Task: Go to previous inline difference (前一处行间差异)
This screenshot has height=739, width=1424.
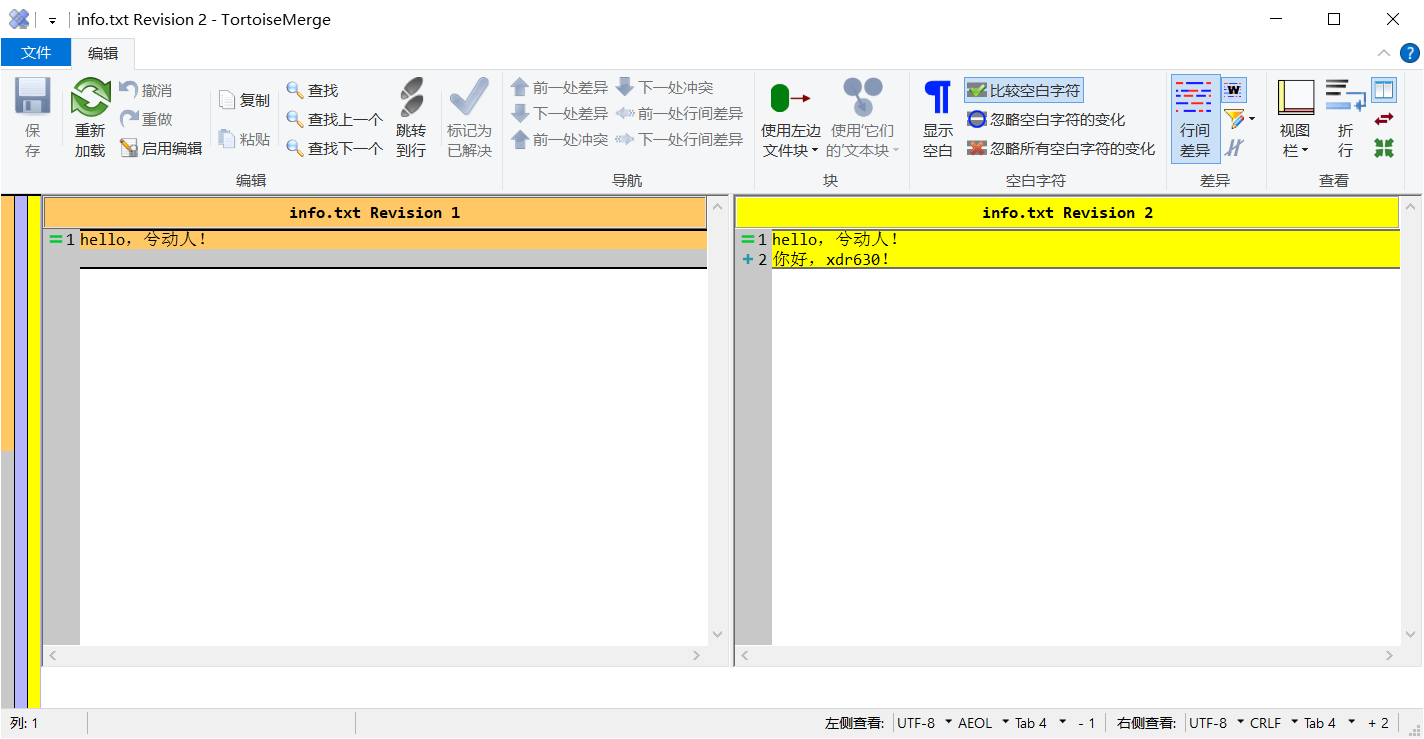Action: 680,113
